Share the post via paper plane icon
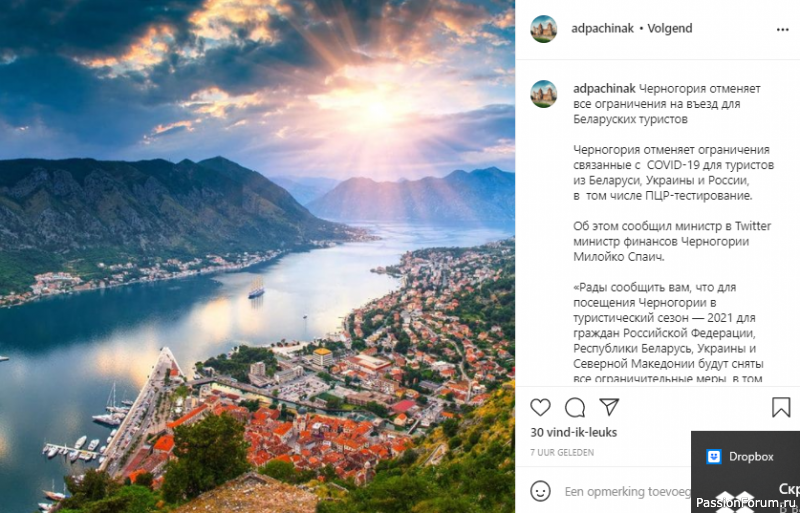Screen dimensions: 800x513 (609, 407)
